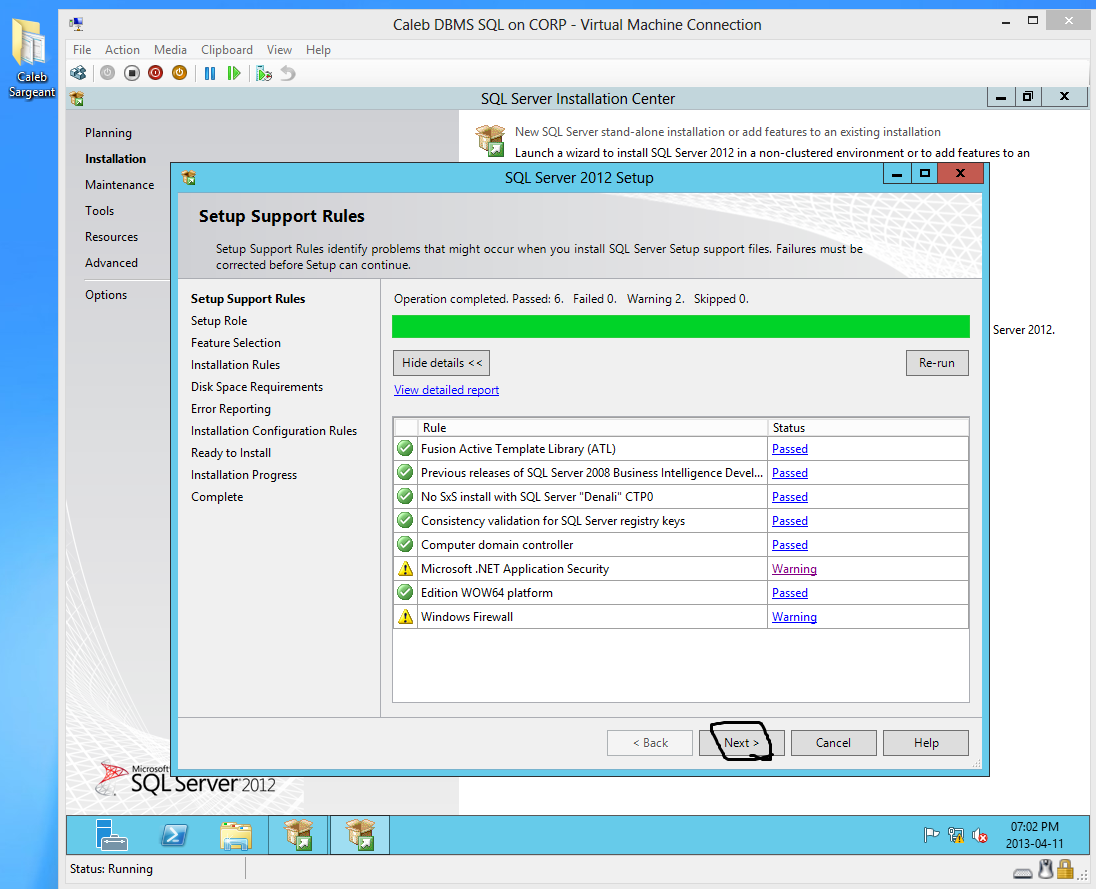Click the muted volume tray icon
1096x889 pixels.
980,836
